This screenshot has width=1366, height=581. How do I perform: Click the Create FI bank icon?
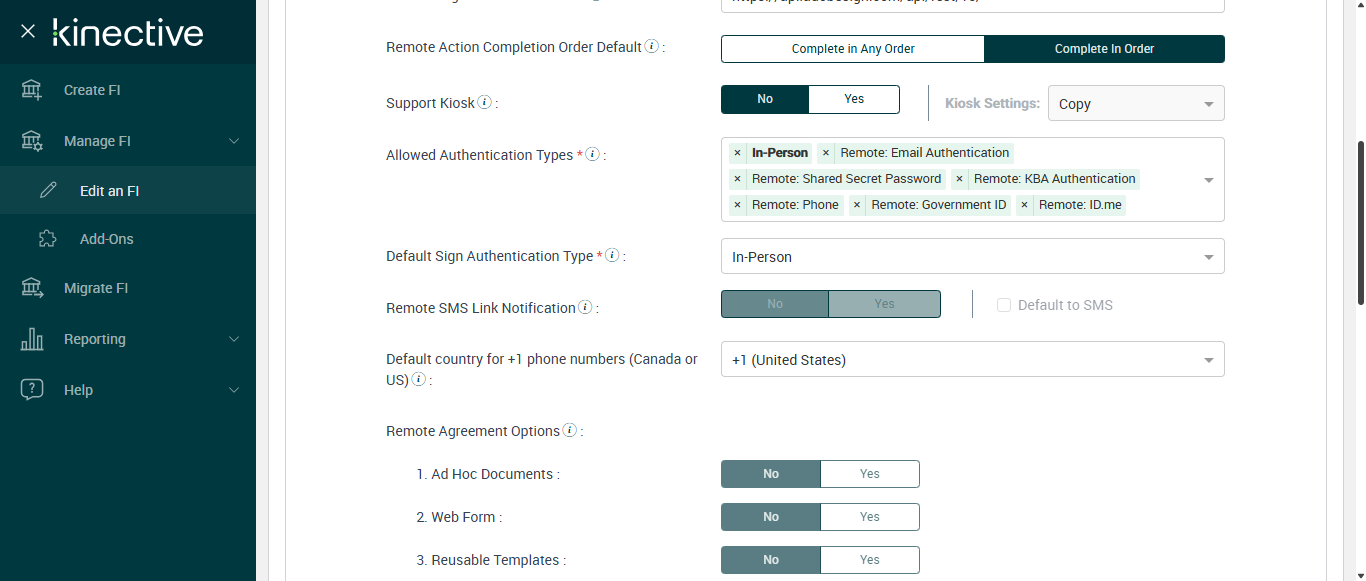[32, 90]
